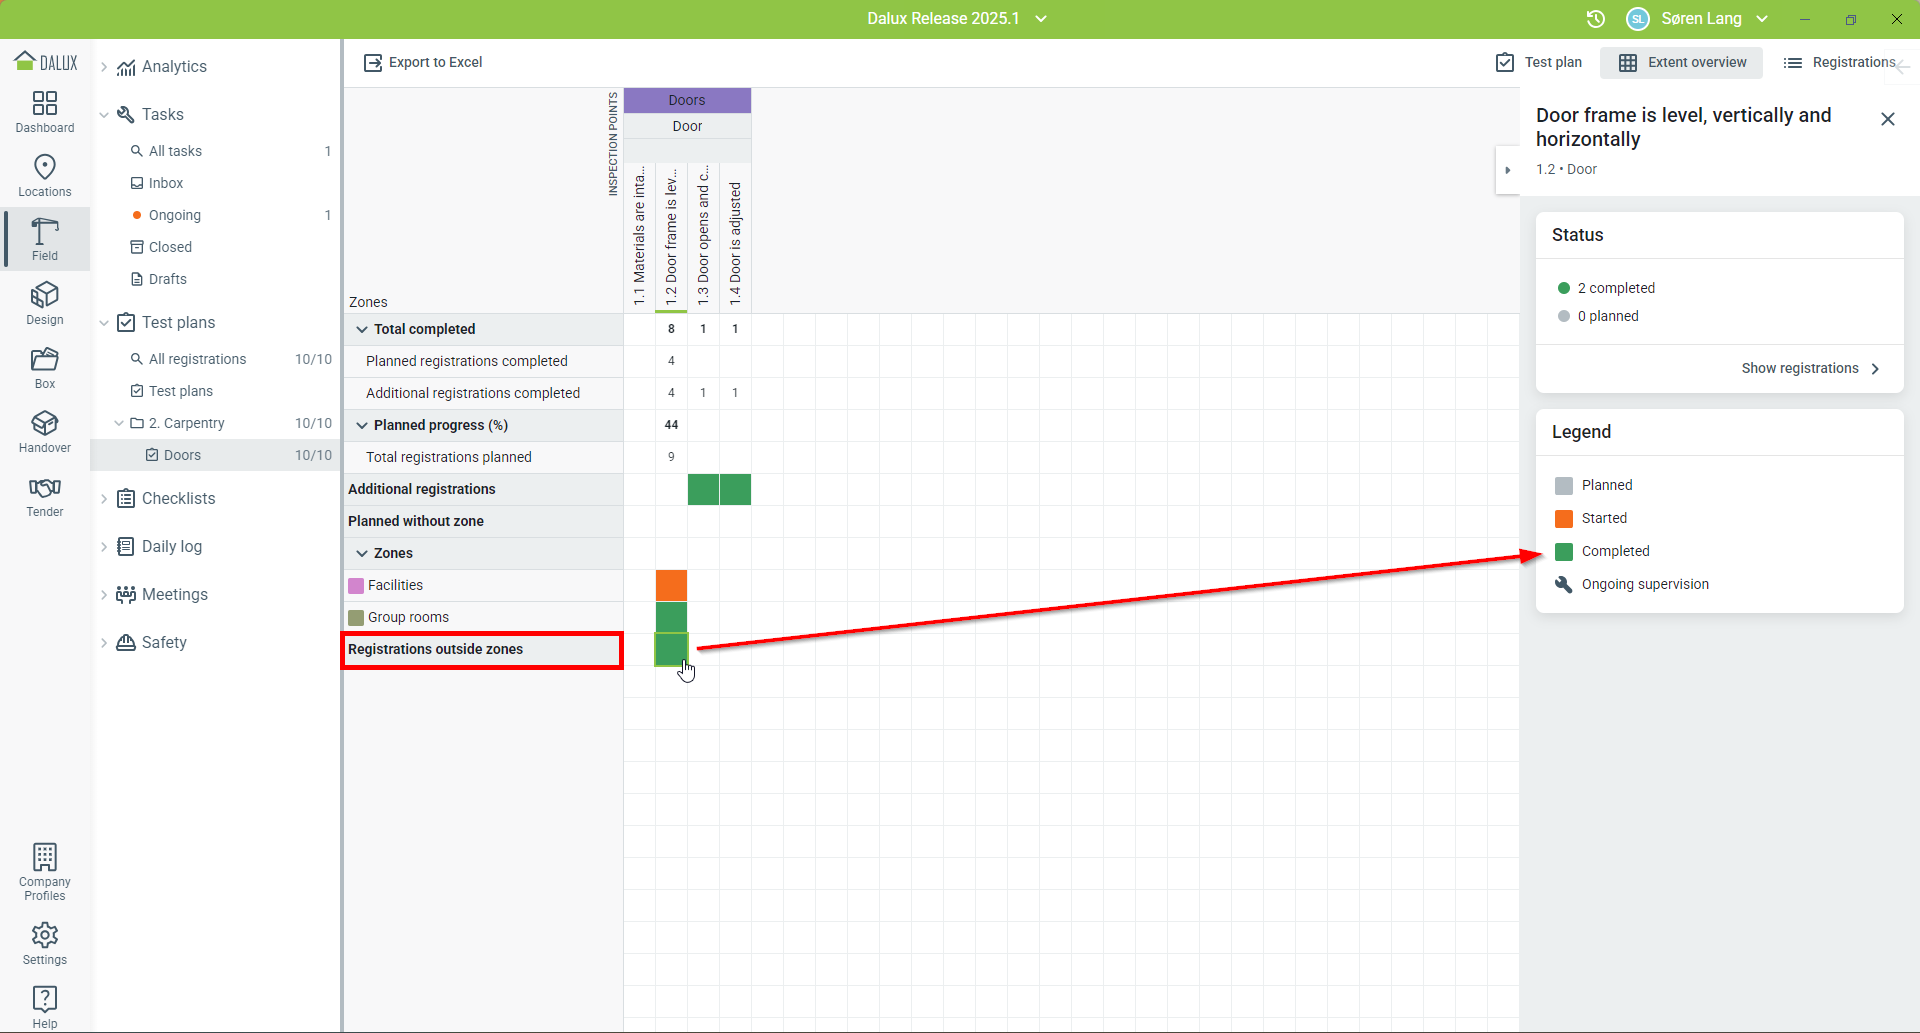Click the orange Facilities status cell
The image size is (1920, 1033).
671,585
